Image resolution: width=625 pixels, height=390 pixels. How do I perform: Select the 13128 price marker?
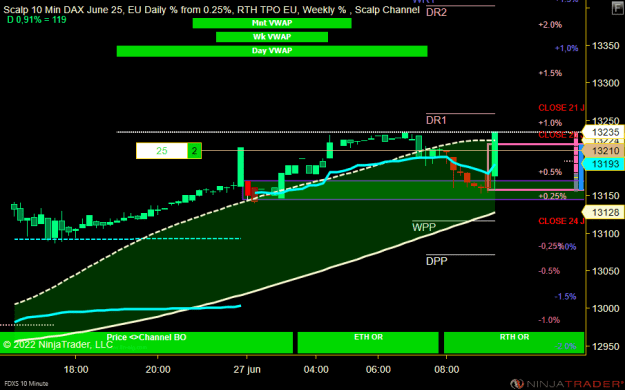[x=604, y=213]
